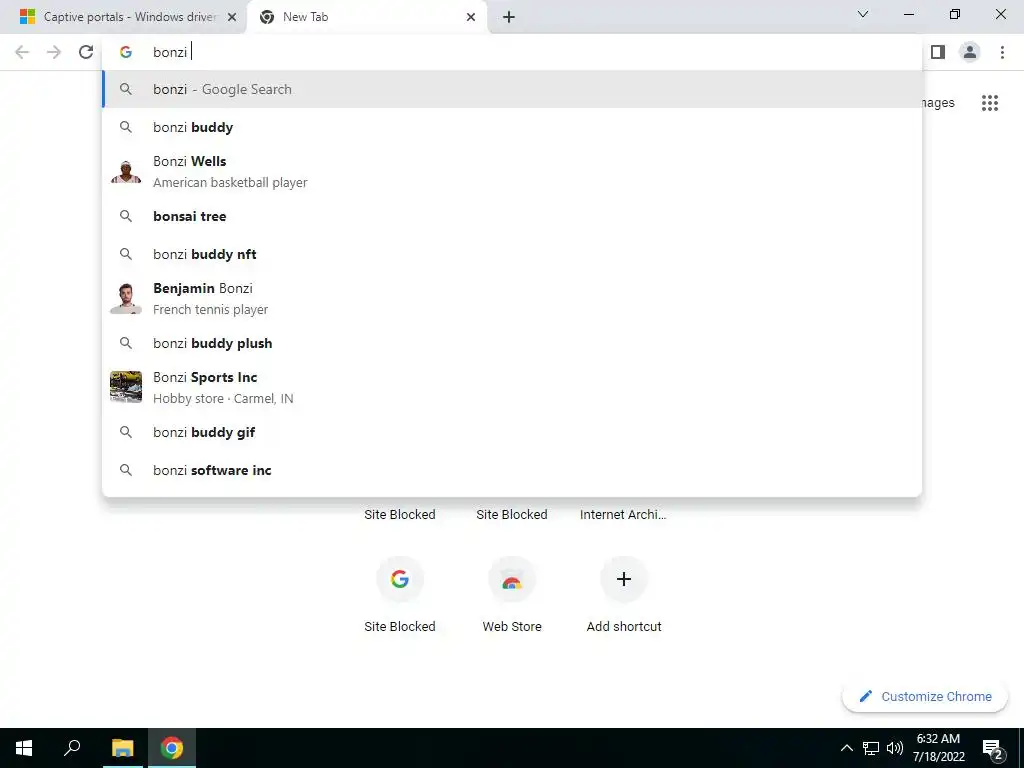Open the profile avatar icon
Viewport: 1024px width, 768px height.
pos(970,52)
